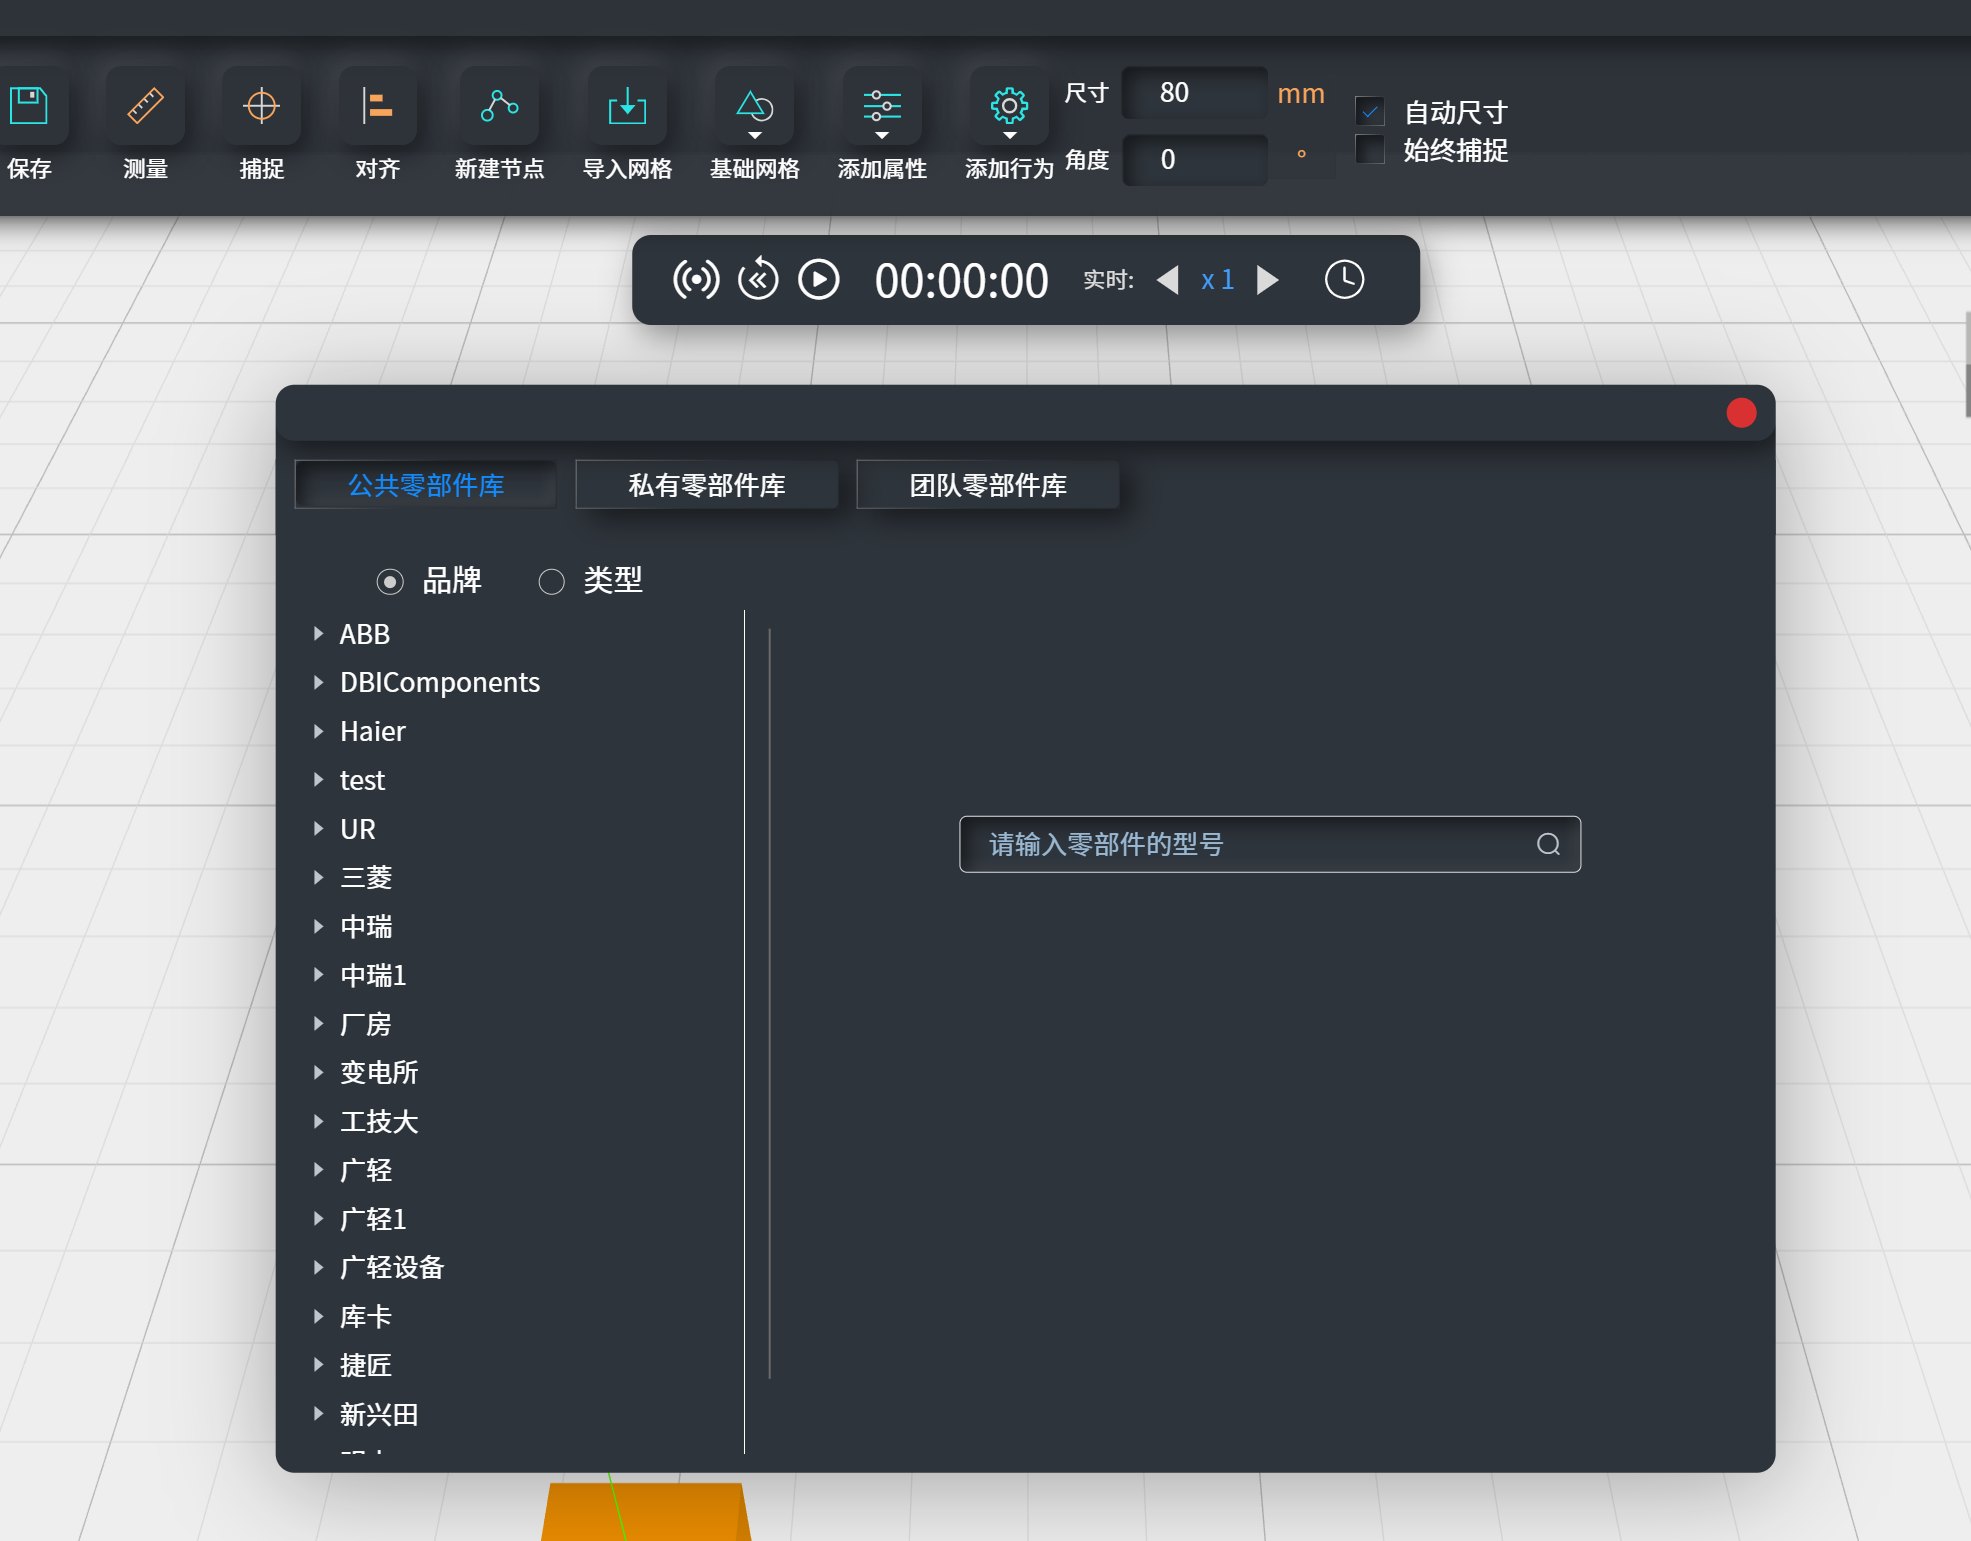The image size is (1971, 1541).
Task: Select the Measure (测量) ruler tool
Action: (x=146, y=106)
